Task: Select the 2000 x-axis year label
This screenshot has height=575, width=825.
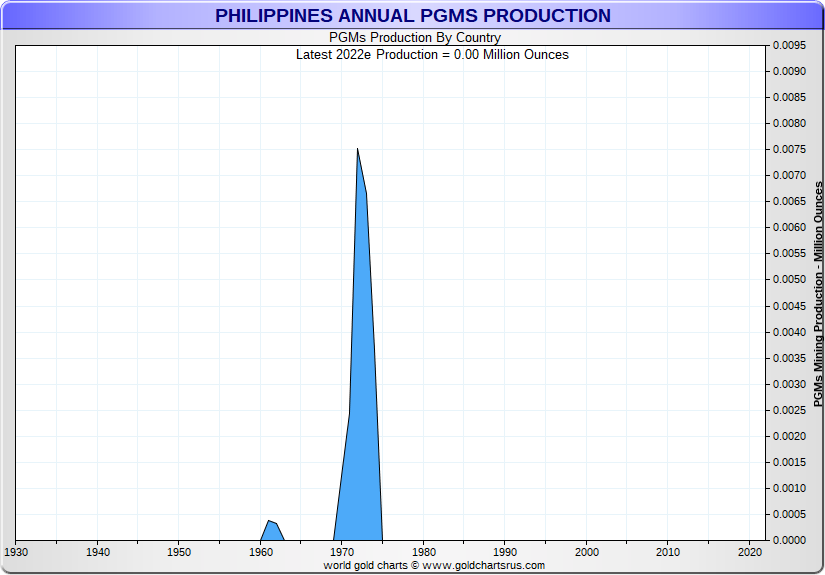Action: coord(587,552)
